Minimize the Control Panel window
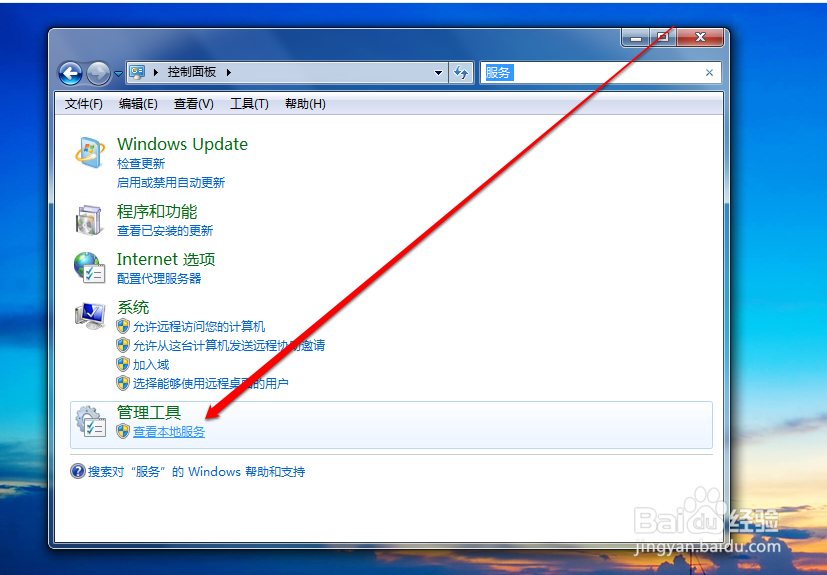827x575 pixels. pyautogui.click(x=636, y=37)
